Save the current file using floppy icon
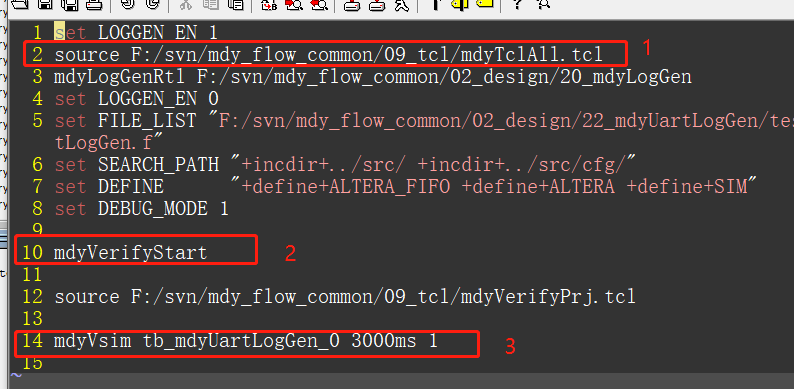 pyautogui.click(x=46, y=4)
